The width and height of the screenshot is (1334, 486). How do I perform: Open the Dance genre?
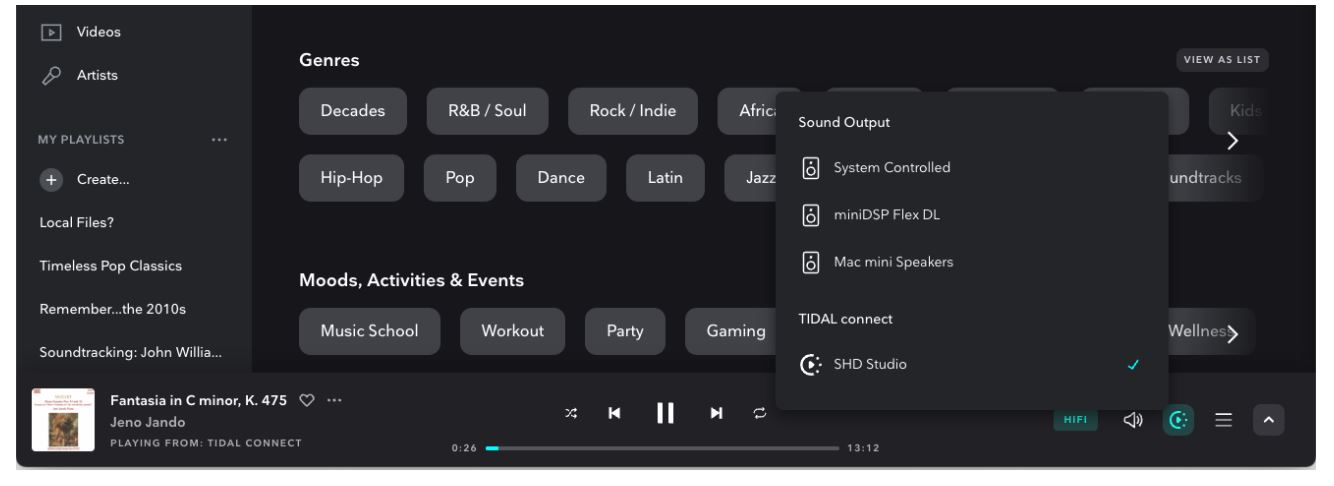pos(561,178)
